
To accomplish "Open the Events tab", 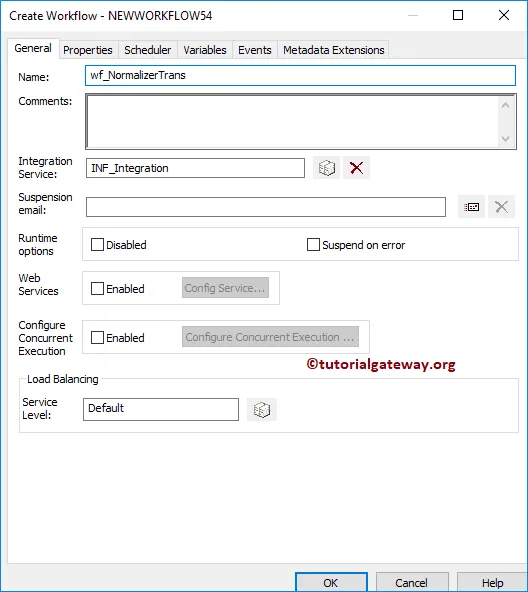I will pos(255,50).
